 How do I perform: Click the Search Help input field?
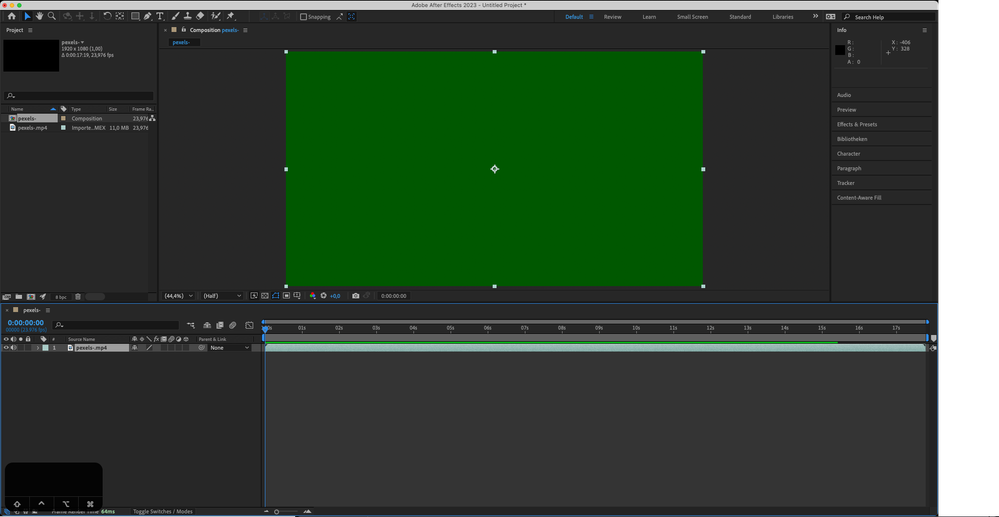pyautogui.click(x=888, y=17)
